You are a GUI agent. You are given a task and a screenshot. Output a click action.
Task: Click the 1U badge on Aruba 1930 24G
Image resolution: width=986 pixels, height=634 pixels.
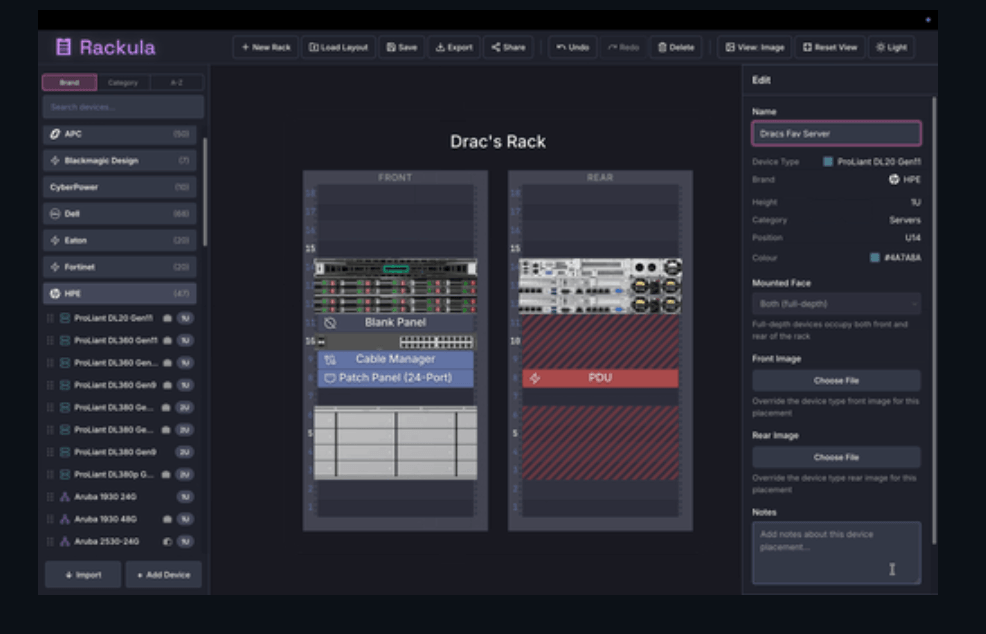coord(185,497)
